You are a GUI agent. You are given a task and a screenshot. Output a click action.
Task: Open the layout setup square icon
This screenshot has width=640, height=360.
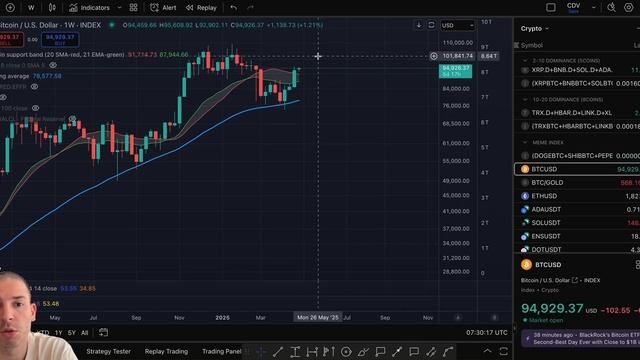coord(551,7)
